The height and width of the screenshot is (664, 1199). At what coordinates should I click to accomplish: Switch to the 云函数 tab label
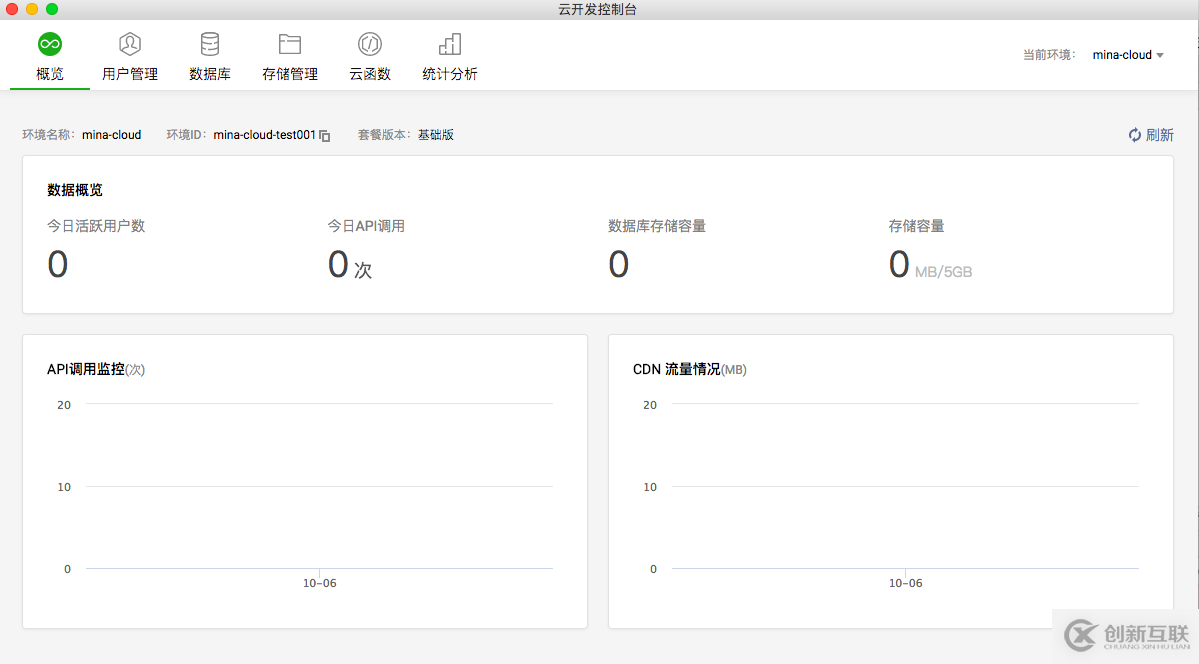click(x=370, y=74)
